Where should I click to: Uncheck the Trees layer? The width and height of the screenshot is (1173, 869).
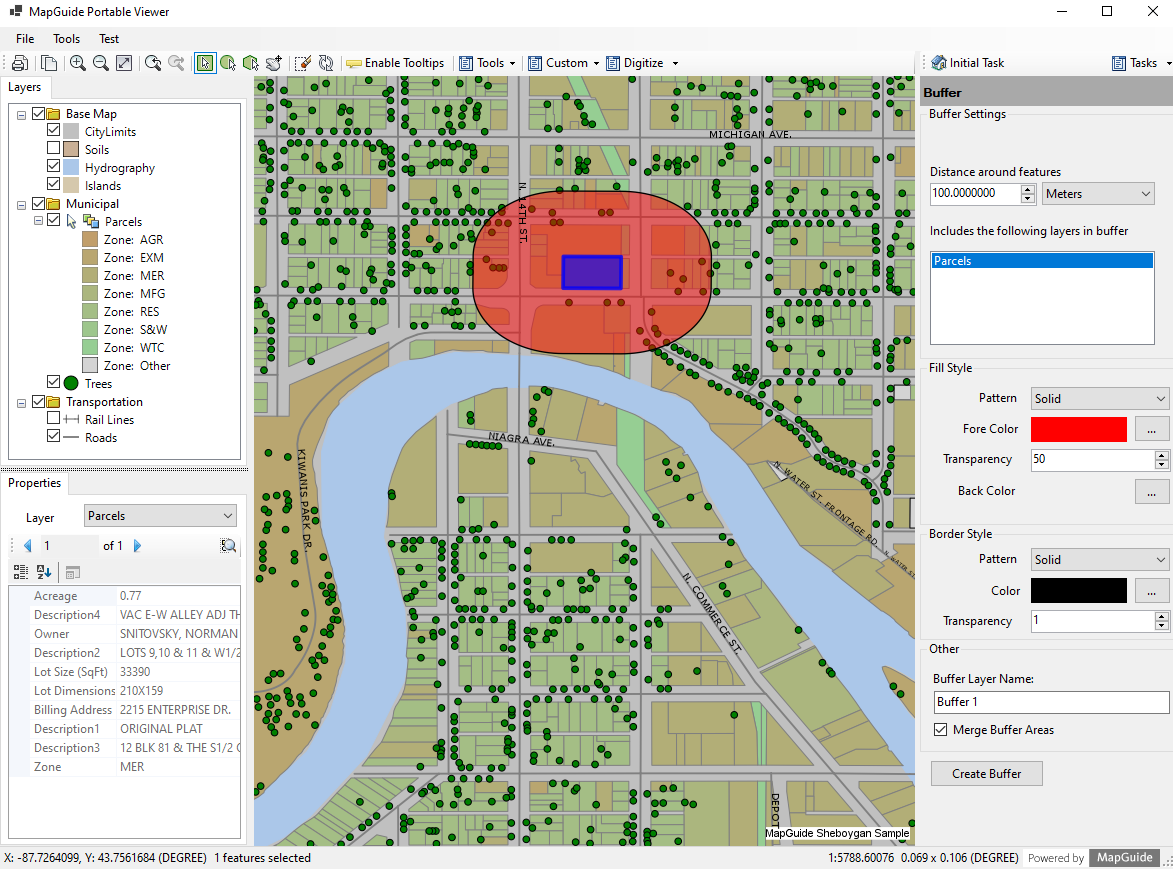54,382
